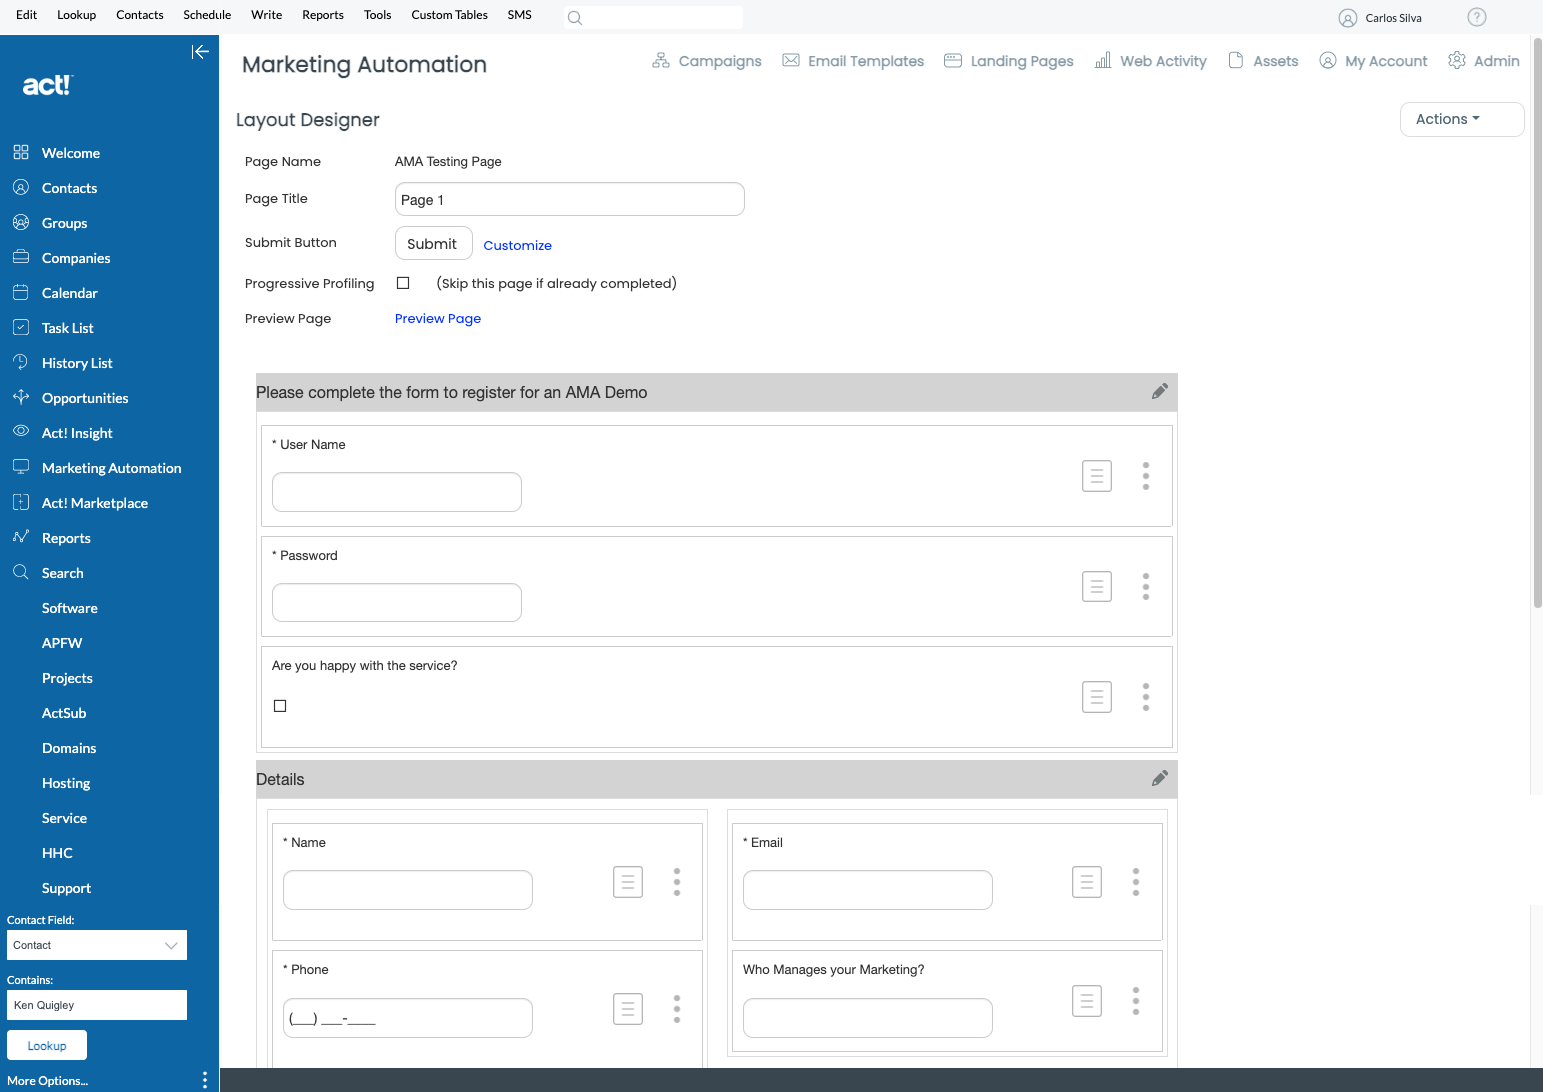The height and width of the screenshot is (1092, 1543).
Task: Edit the 'Please complete the form' section header
Action: coord(1159,392)
